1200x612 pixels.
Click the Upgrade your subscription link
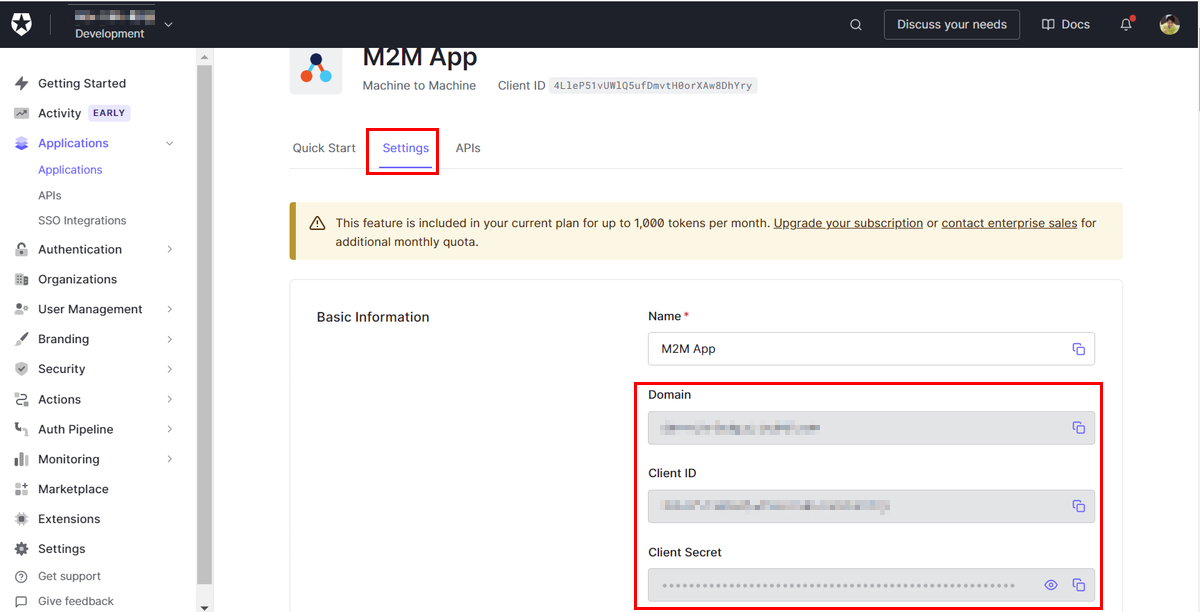[848, 223]
